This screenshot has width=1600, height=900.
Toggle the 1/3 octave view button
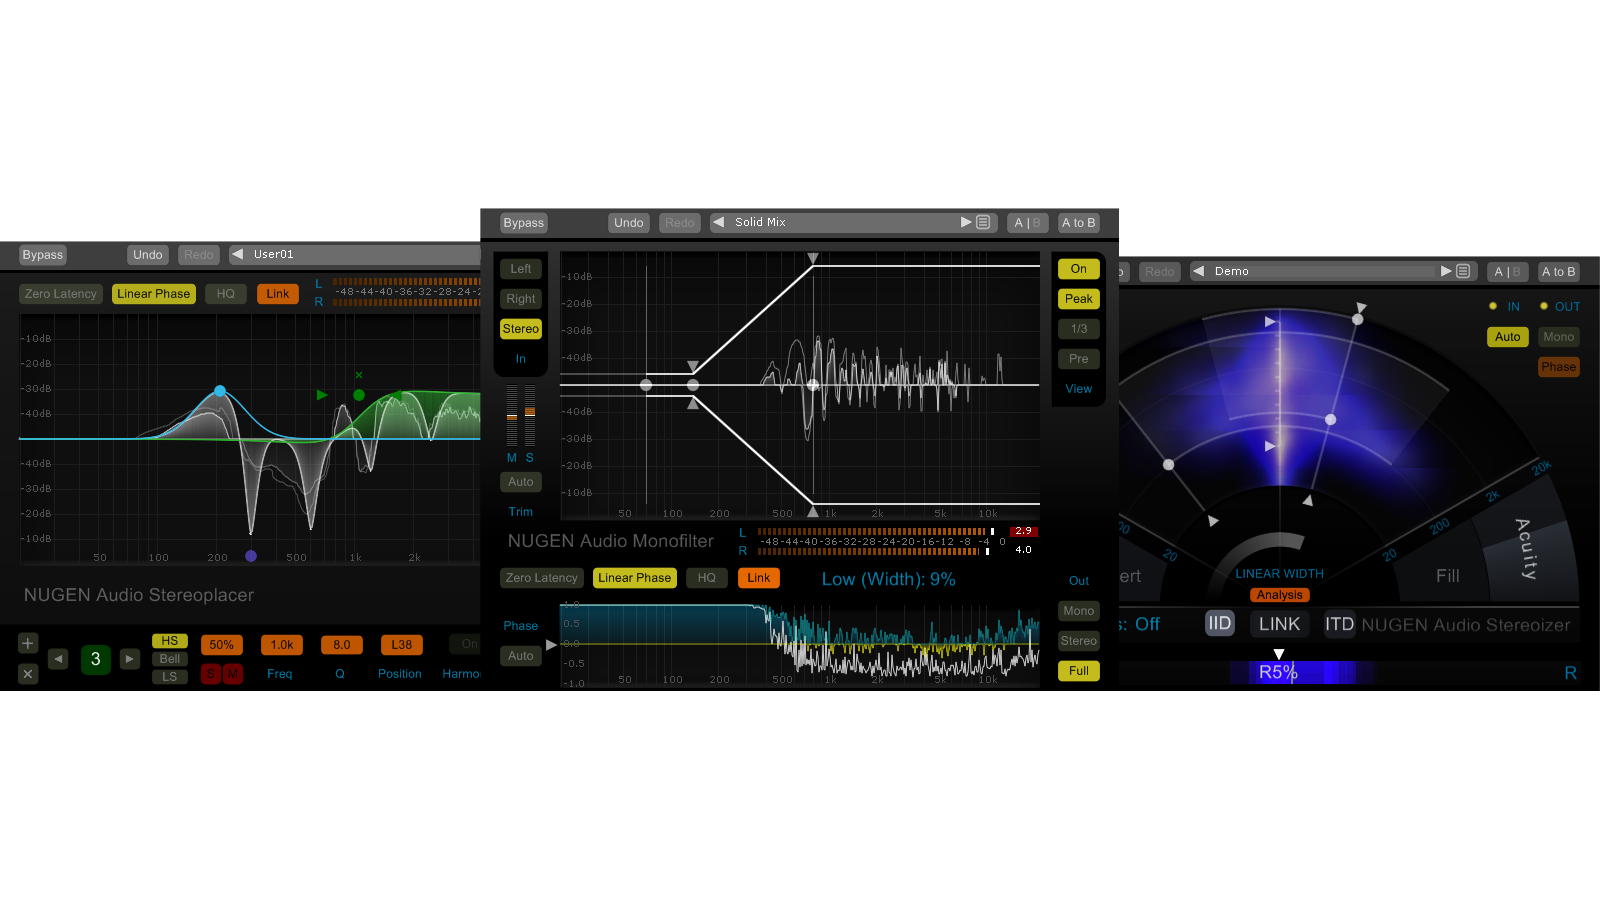(1079, 329)
